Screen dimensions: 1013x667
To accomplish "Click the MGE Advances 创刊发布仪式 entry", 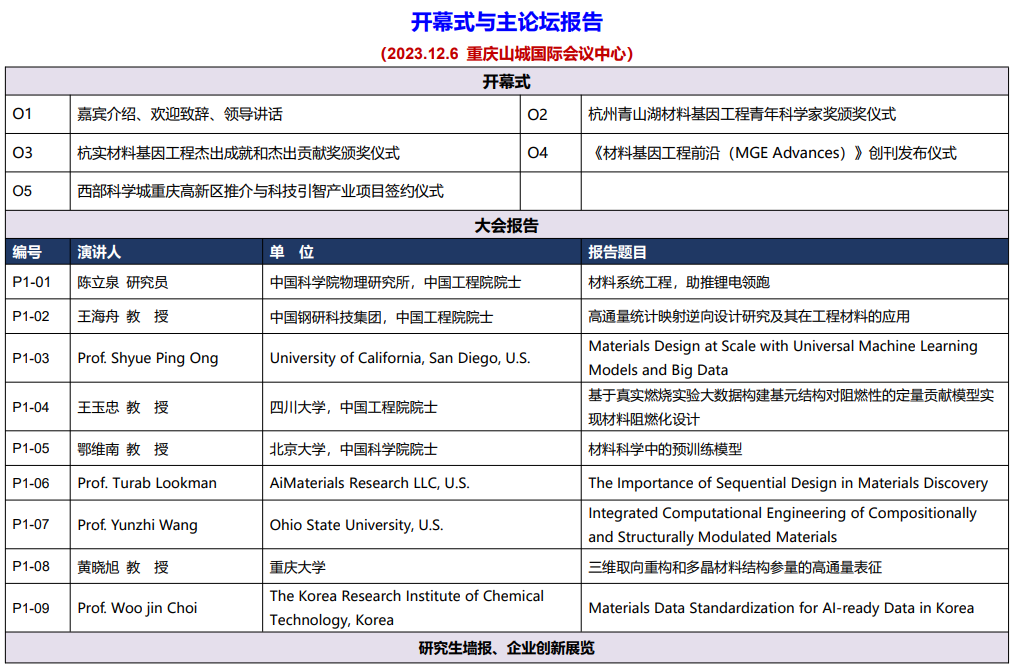I will point(772,153).
